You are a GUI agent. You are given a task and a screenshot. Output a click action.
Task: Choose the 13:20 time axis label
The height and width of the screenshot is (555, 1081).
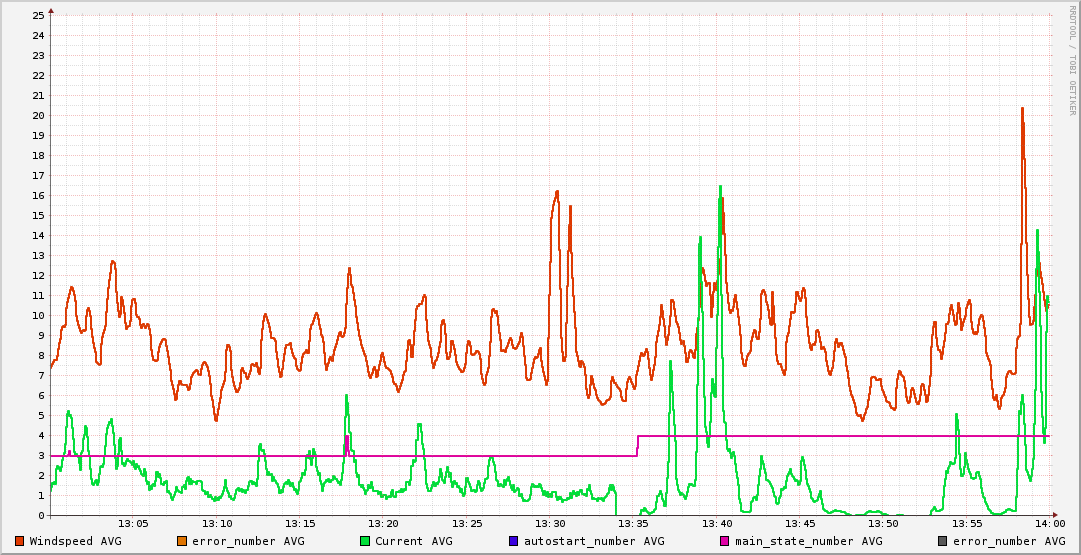click(383, 524)
